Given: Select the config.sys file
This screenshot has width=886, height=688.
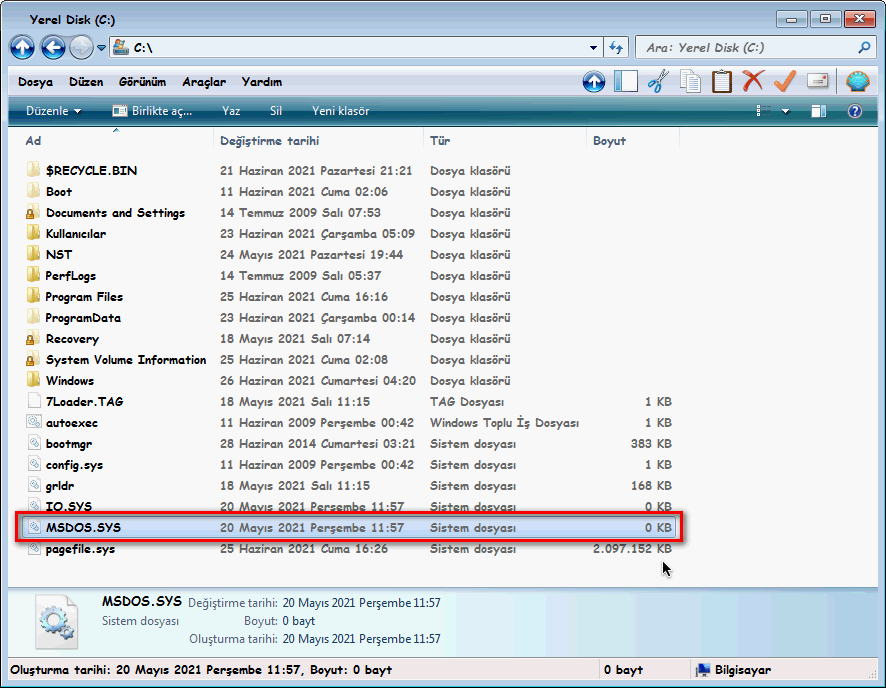Looking at the screenshot, I should 75,465.
